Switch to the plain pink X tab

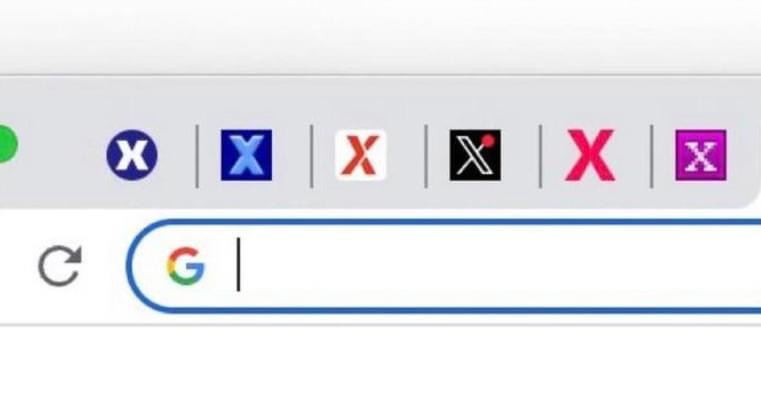pos(590,155)
